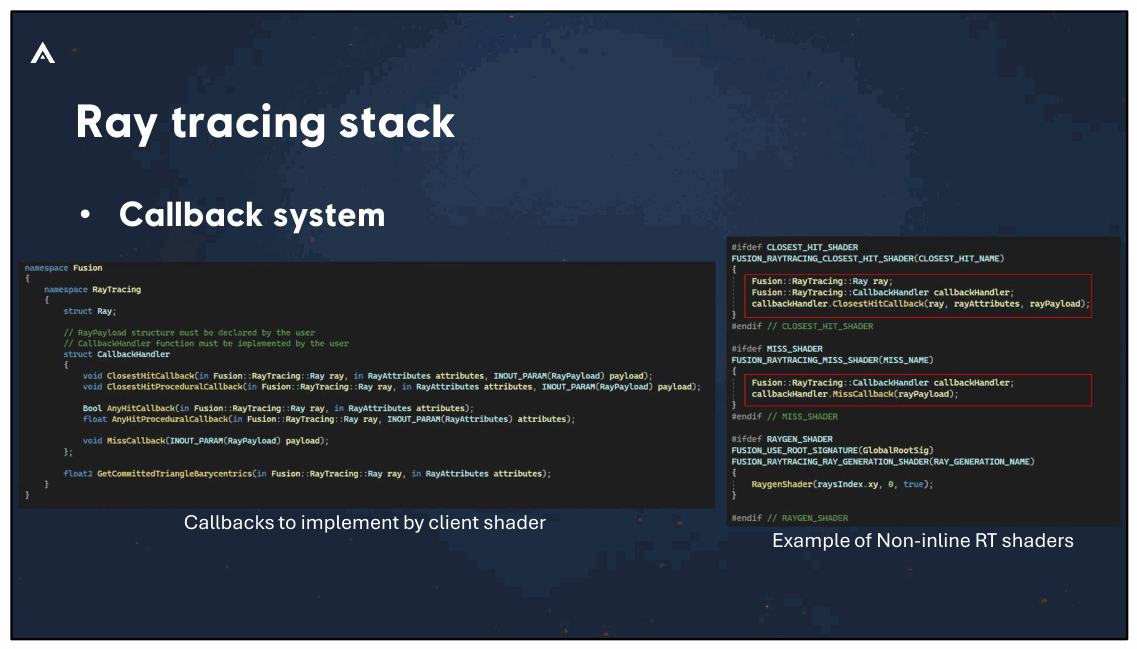Screen dimensions: 1137x649
Task: Click the "namespace RayTracing" code line
Action: (93, 289)
